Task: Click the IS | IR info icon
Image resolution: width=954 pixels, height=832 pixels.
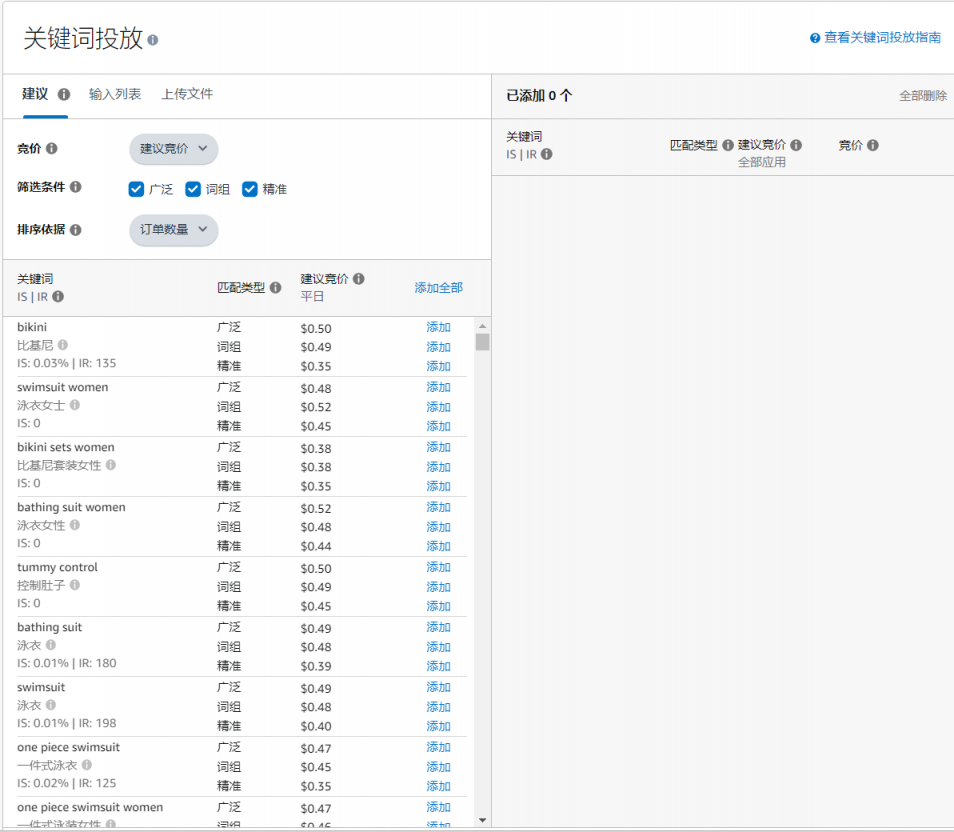Action: [59, 295]
